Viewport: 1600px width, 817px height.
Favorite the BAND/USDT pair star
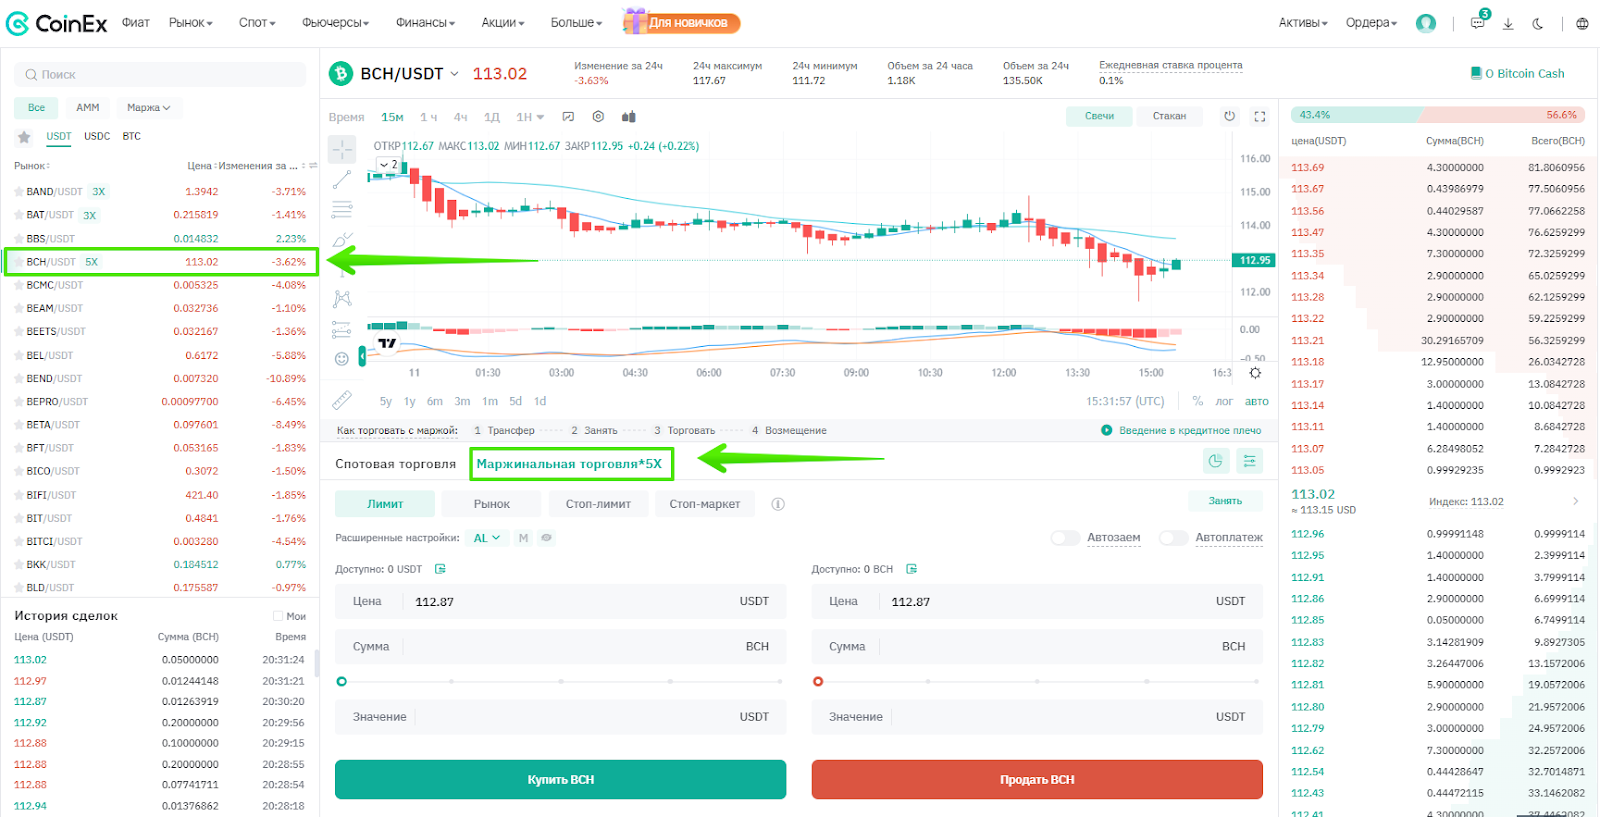(18, 192)
